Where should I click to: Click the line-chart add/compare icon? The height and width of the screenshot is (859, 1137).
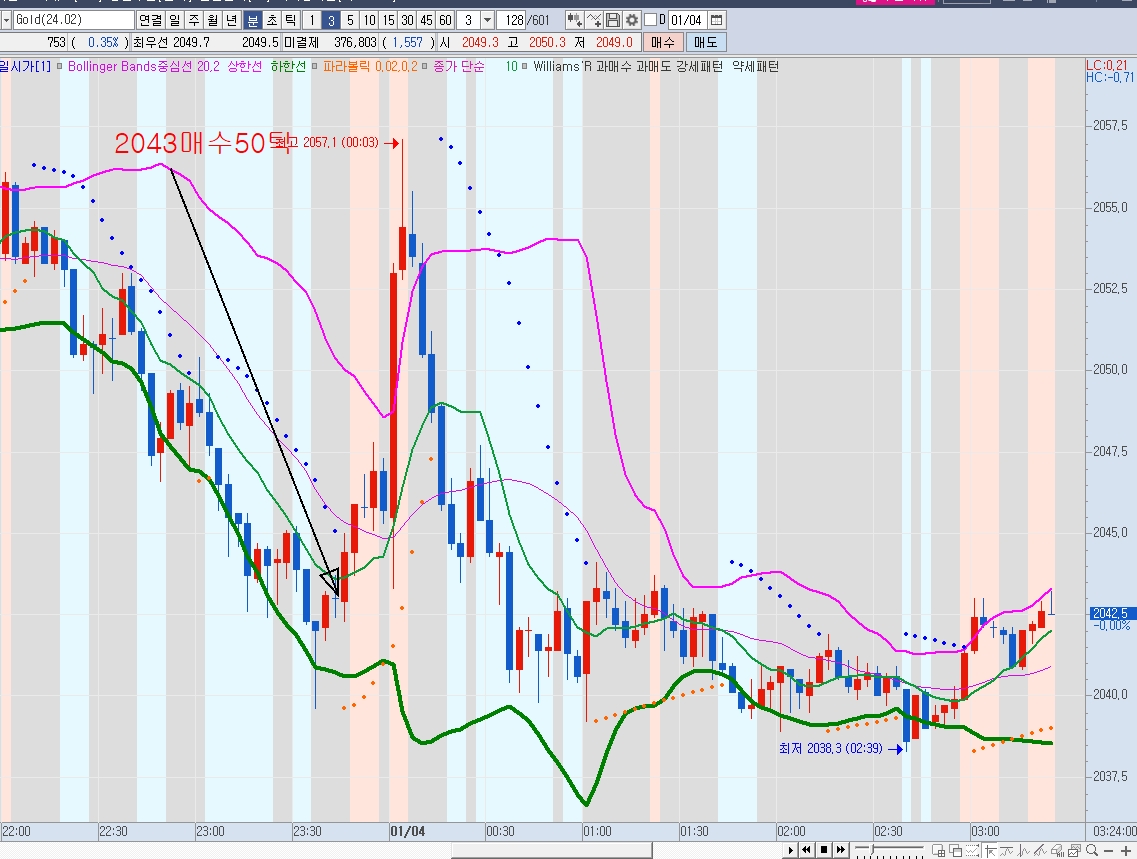594,20
